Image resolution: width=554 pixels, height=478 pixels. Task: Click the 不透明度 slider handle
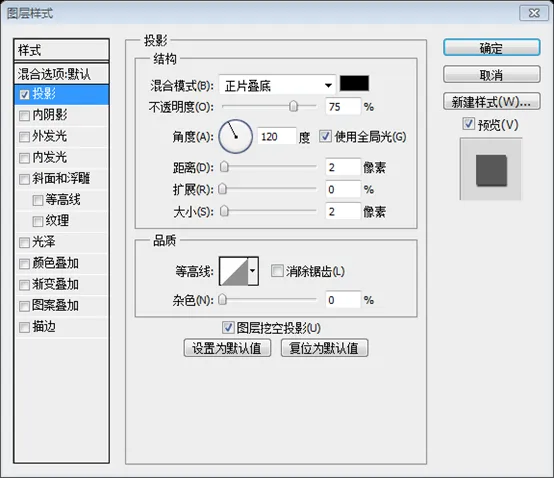pyautogui.click(x=293, y=106)
